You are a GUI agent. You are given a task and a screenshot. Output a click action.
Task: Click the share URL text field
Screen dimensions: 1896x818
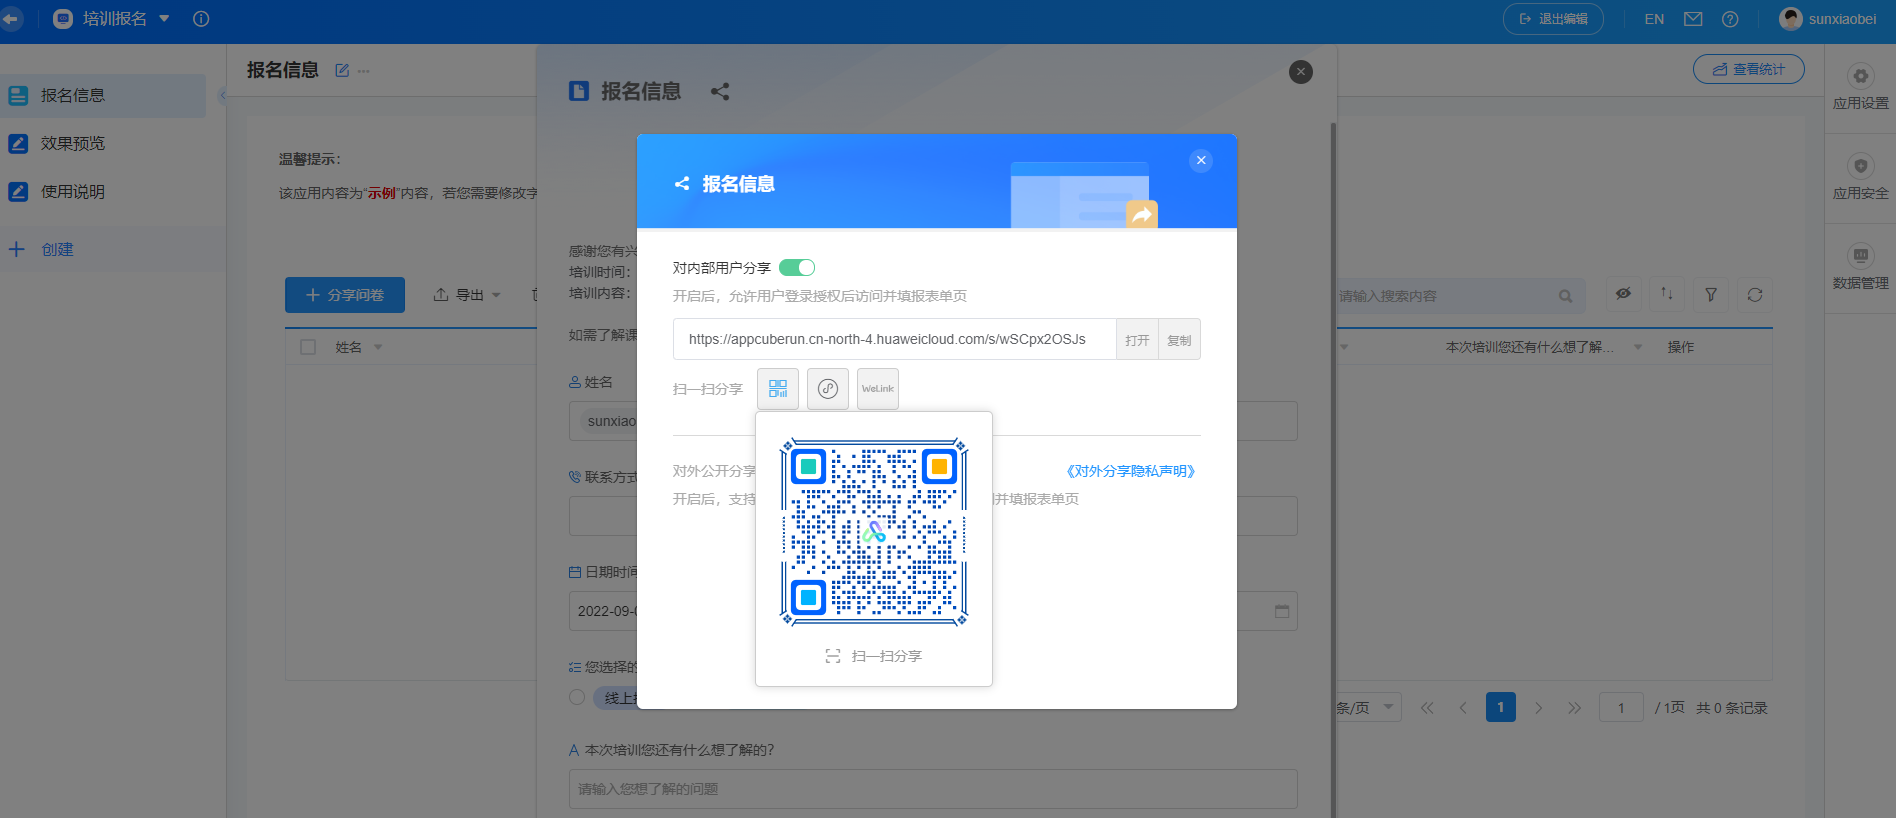pos(895,340)
